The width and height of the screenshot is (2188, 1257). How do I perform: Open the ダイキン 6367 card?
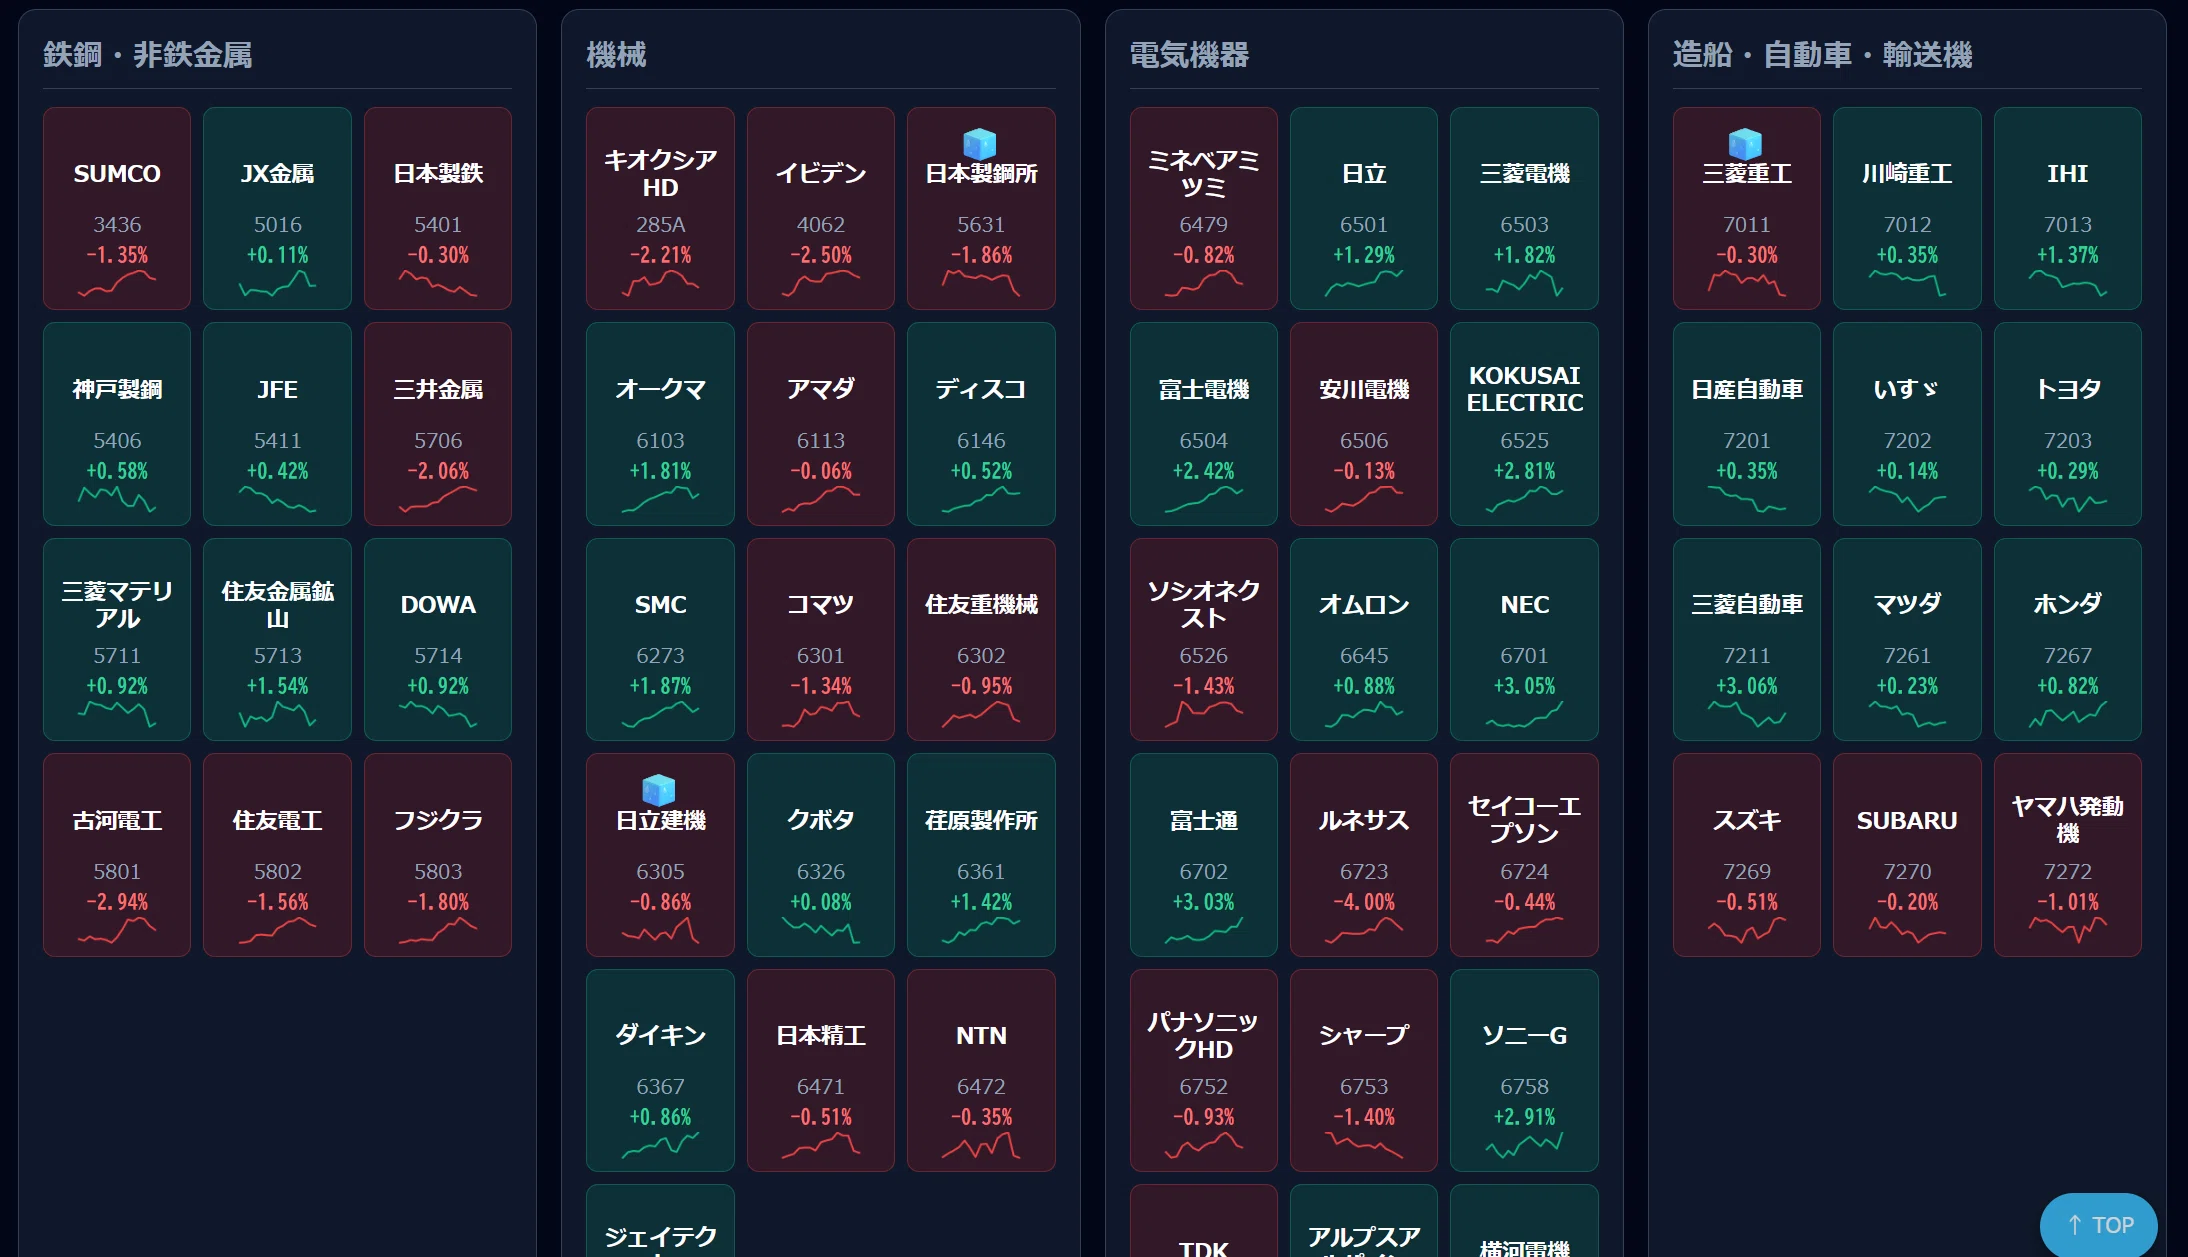click(660, 1070)
